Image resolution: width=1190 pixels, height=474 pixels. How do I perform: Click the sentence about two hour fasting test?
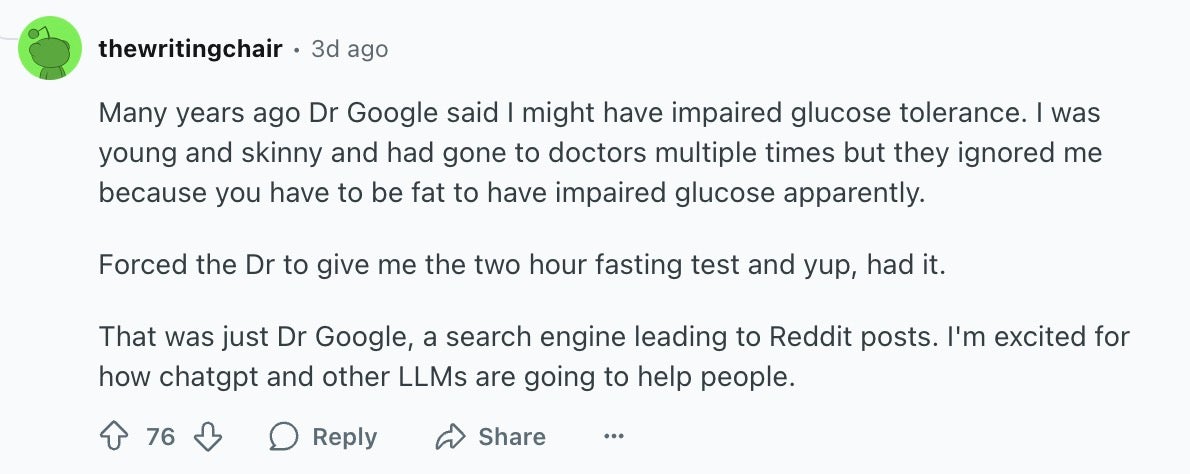pyautogui.click(x=522, y=265)
